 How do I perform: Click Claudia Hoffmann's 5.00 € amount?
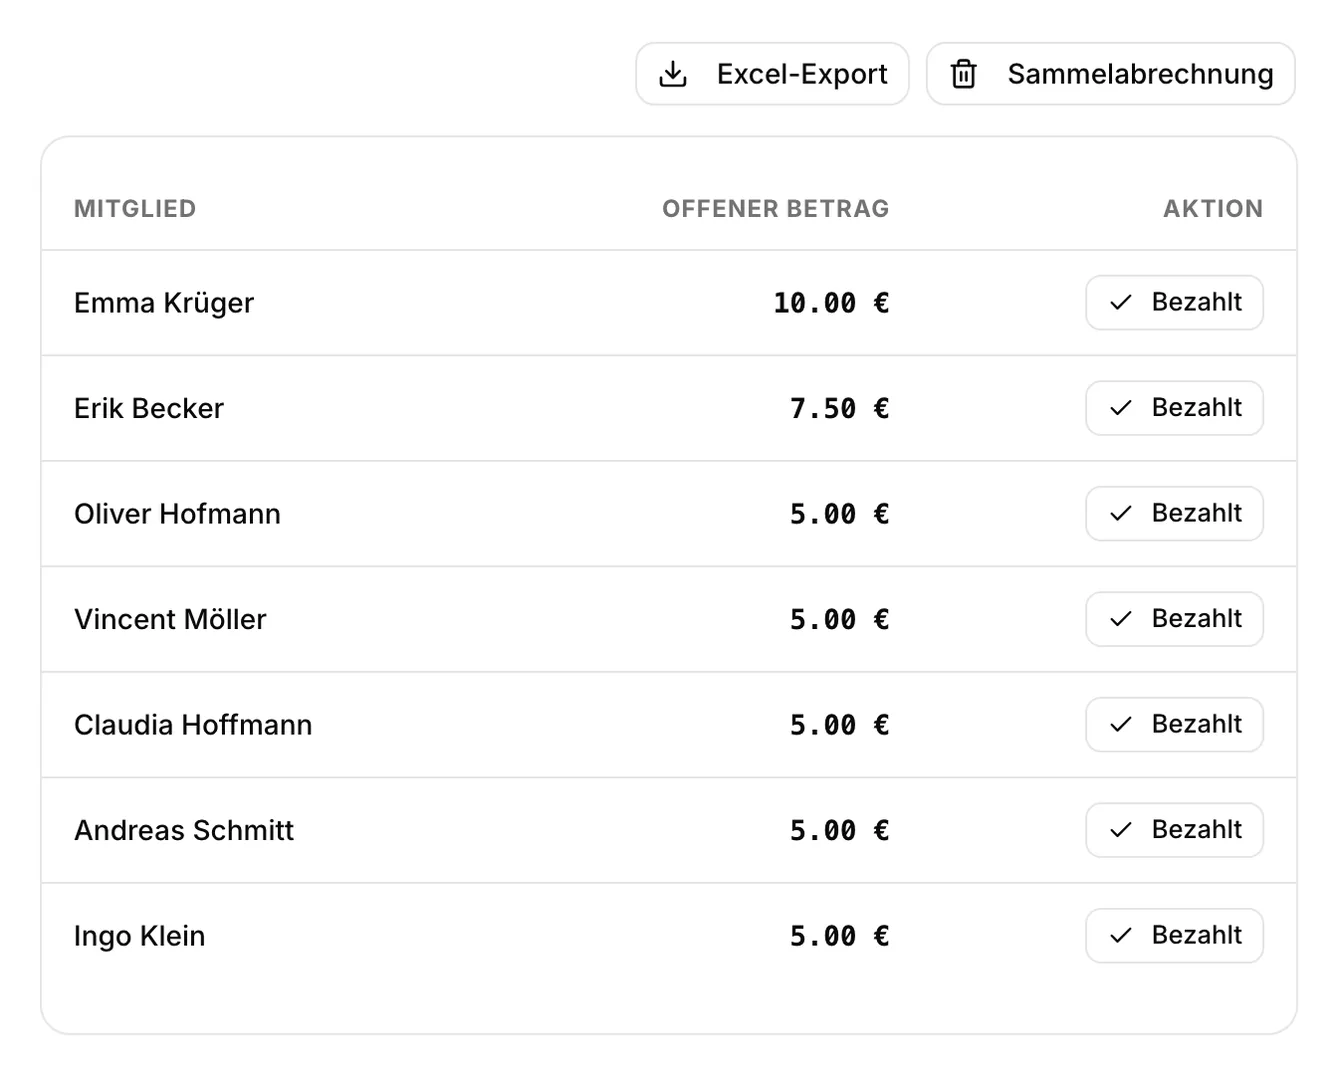point(839,725)
